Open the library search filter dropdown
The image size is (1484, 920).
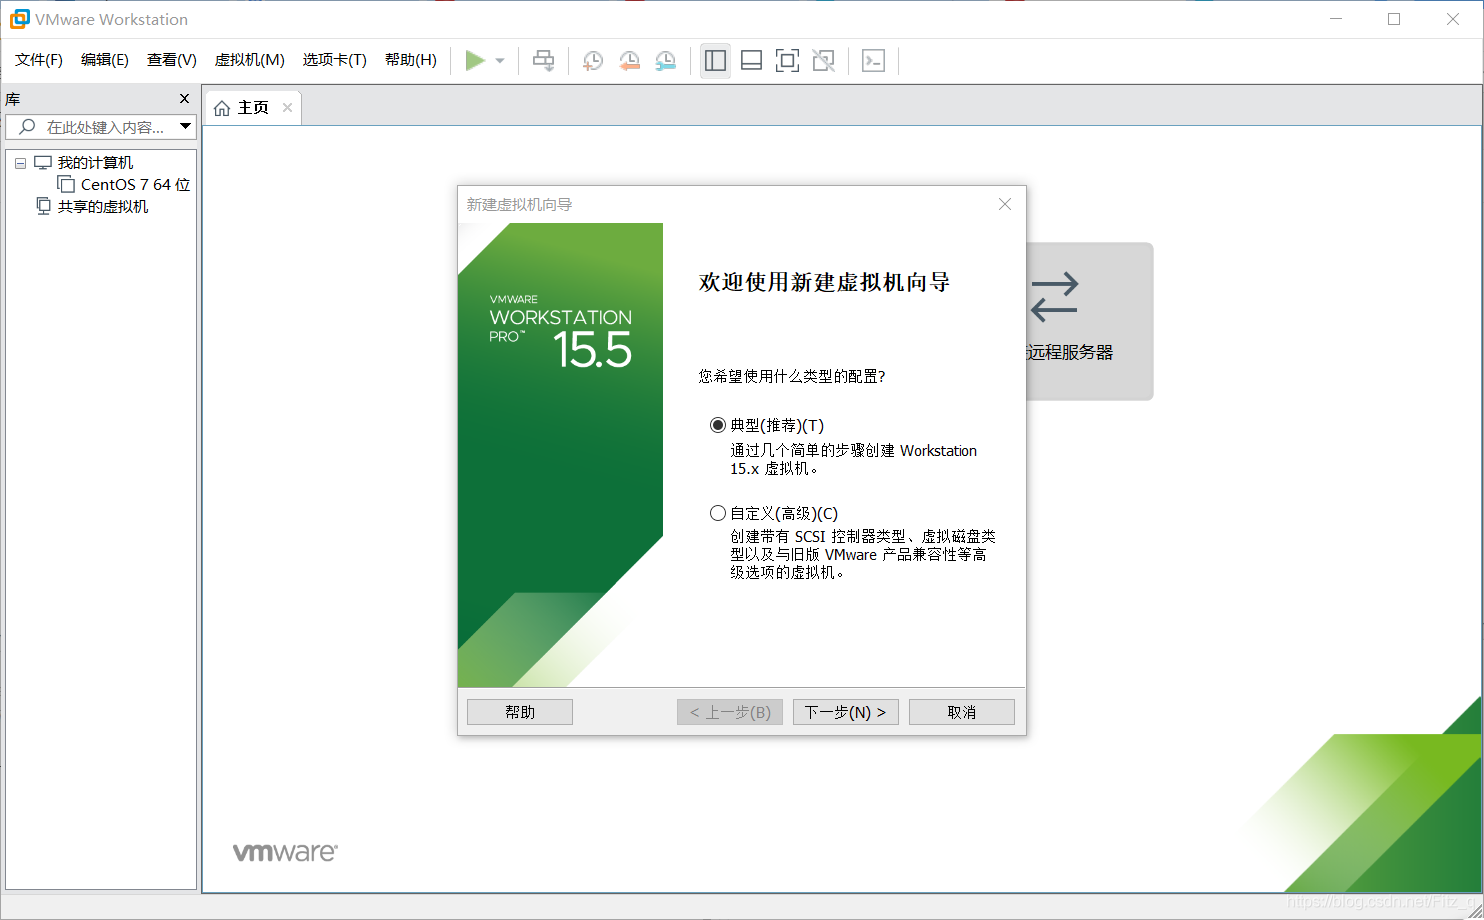(x=185, y=127)
